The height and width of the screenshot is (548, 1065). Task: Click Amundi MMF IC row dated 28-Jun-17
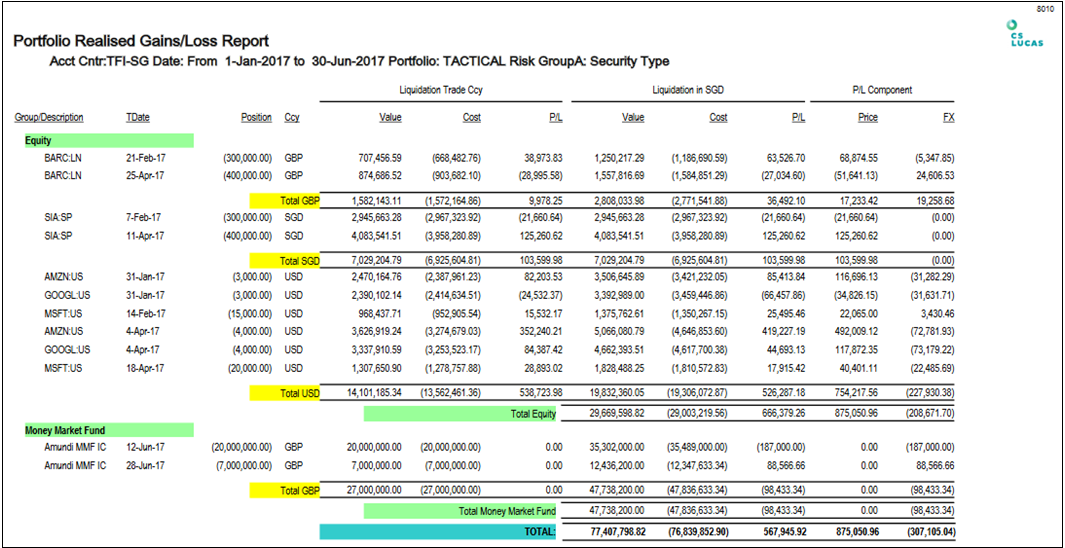pos(499,465)
